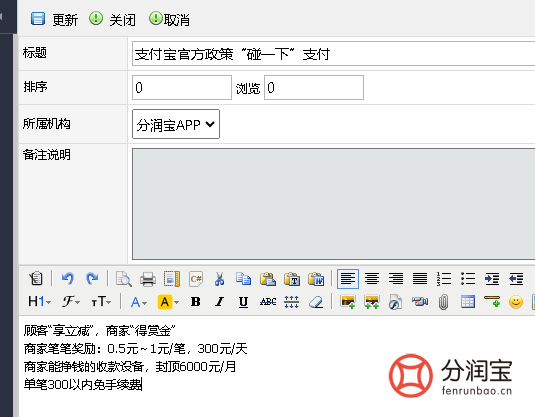Screen dimensions: 535x417
Task: Click the eraser remove-format icon
Action: pyautogui.click(x=316, y=302)
